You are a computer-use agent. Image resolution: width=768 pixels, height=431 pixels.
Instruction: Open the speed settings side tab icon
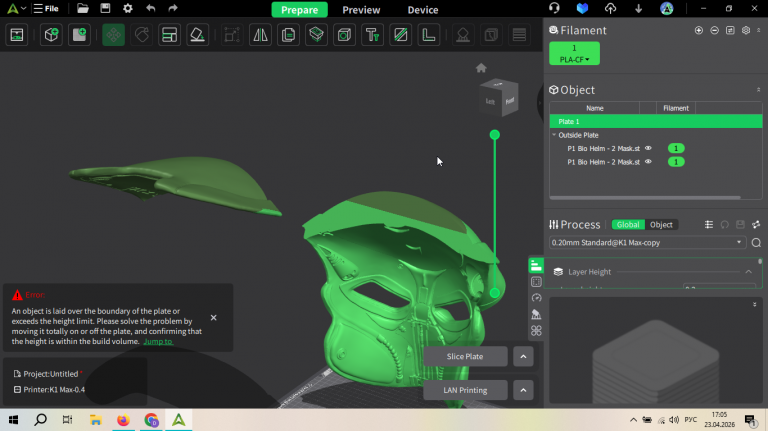[x=536, y=298]
